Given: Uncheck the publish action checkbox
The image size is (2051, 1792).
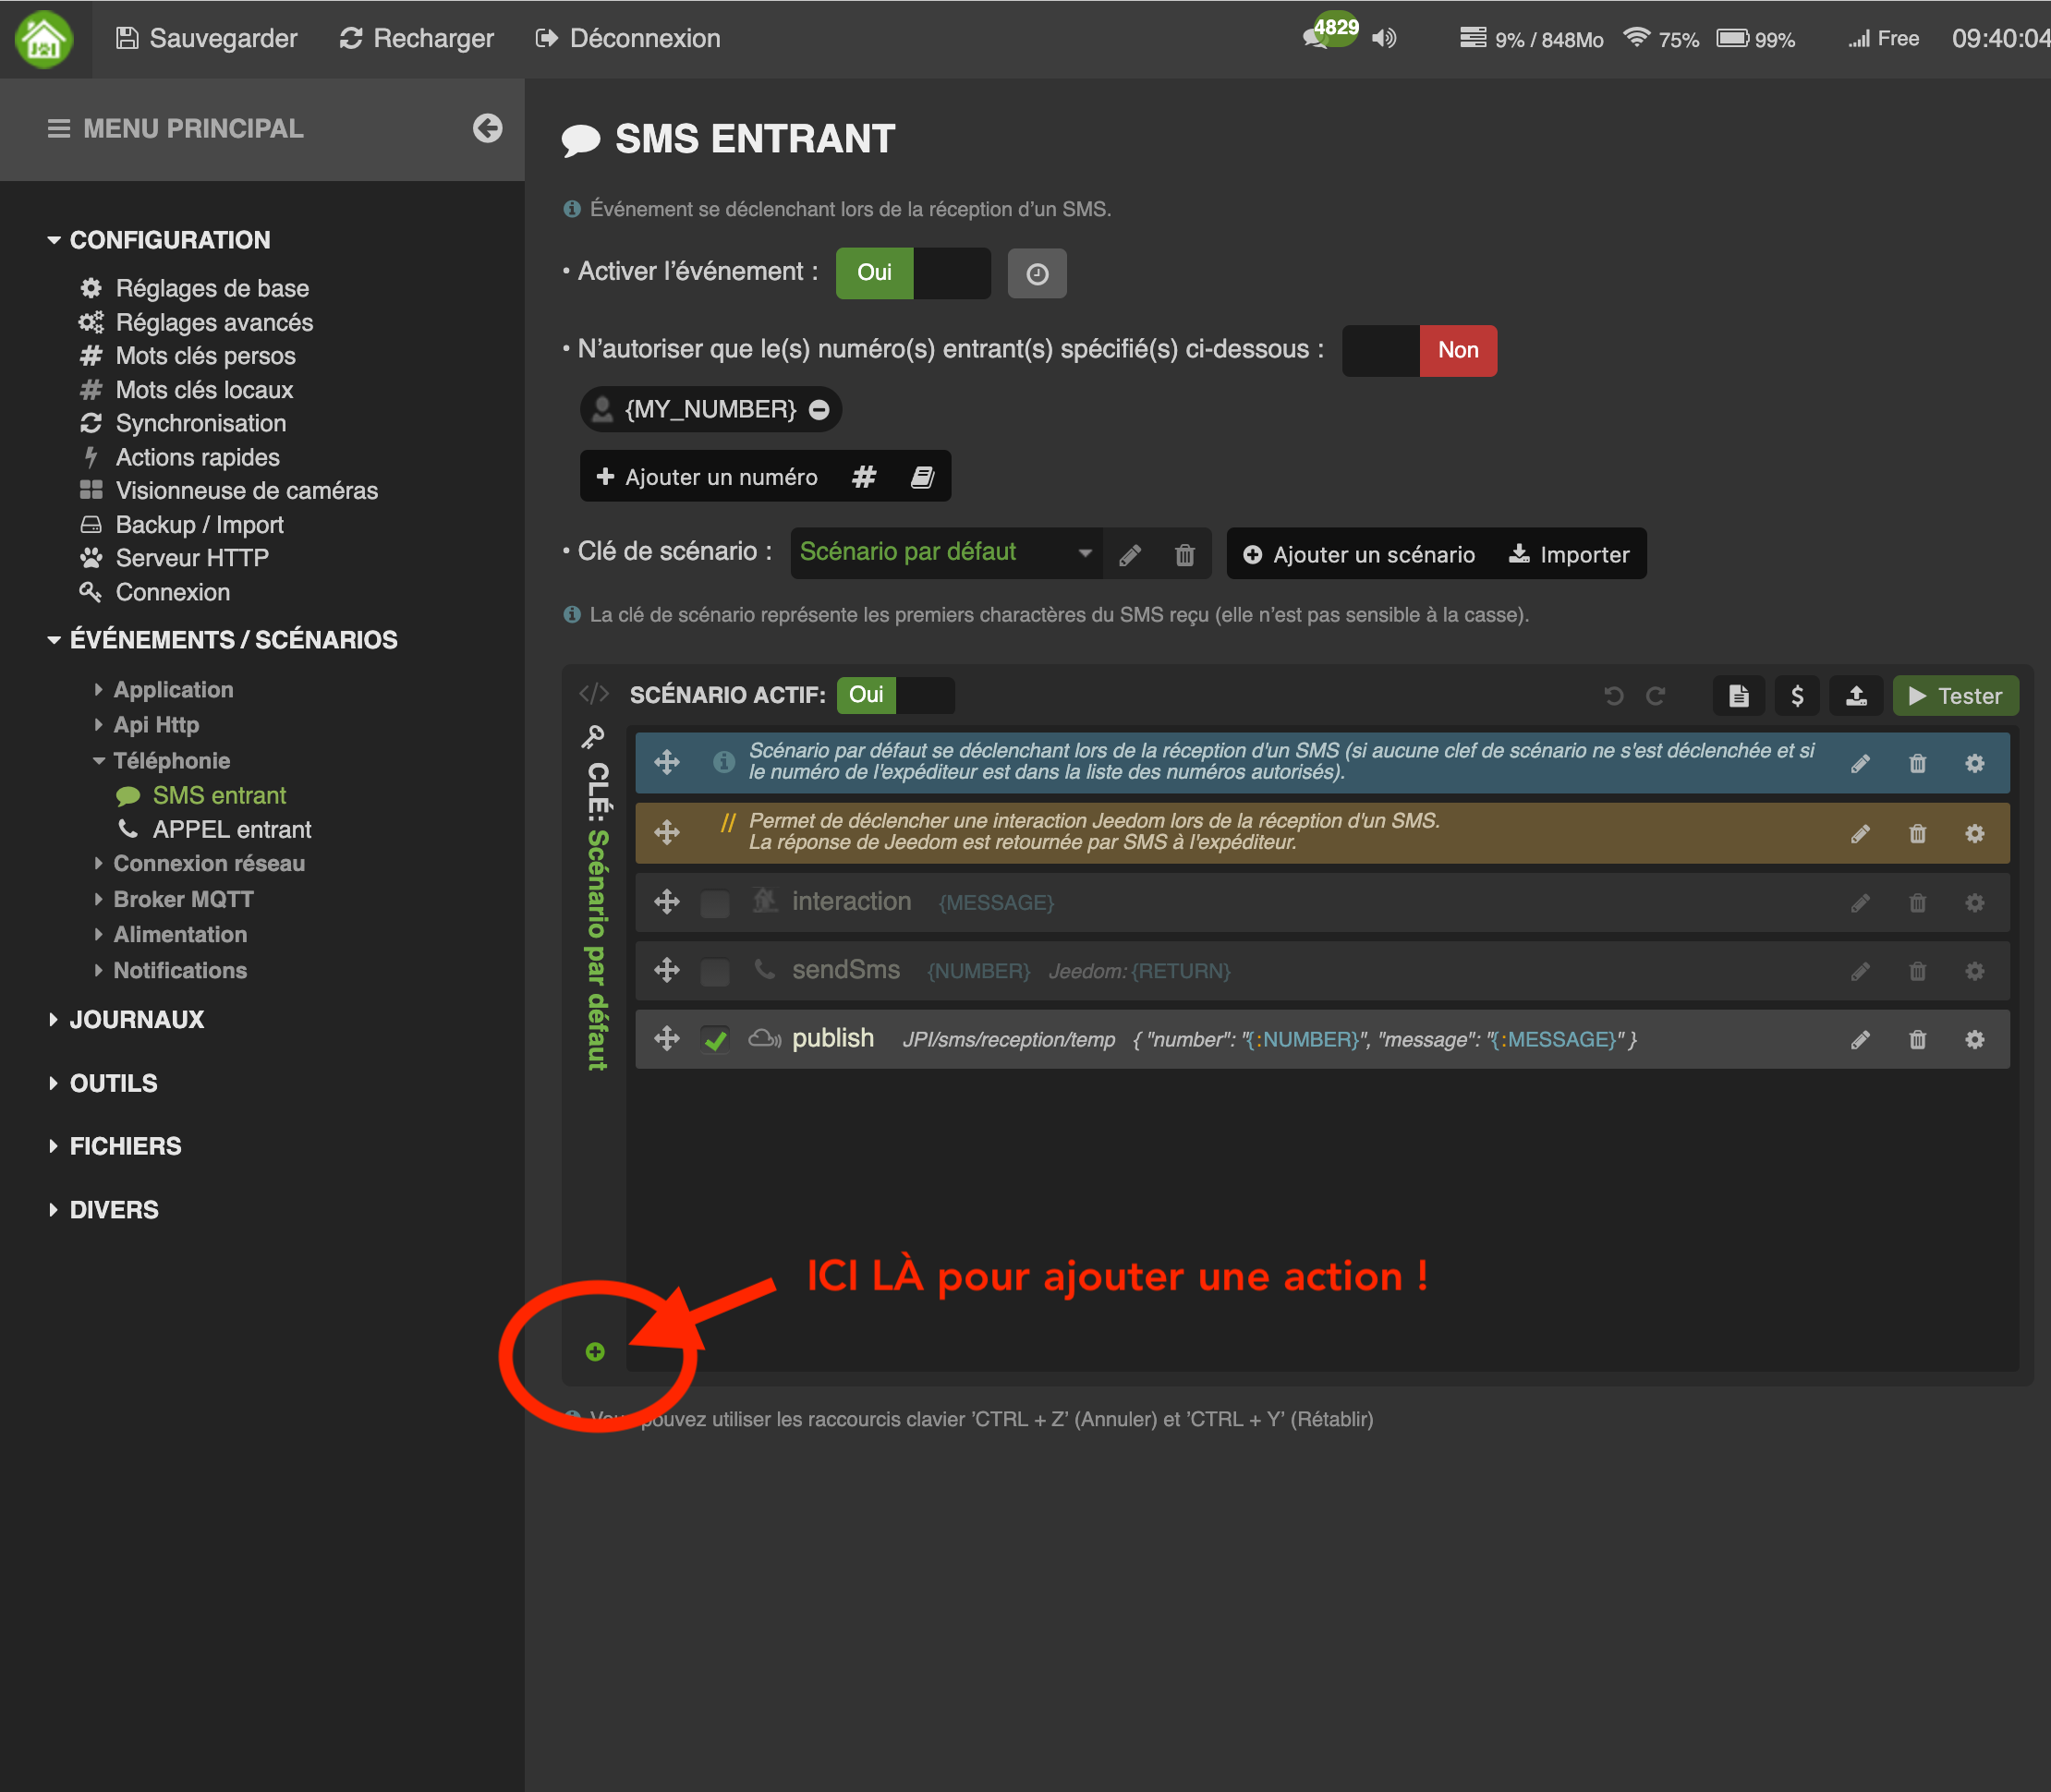Looking at the screenshot, I should tap(715, 1040).
